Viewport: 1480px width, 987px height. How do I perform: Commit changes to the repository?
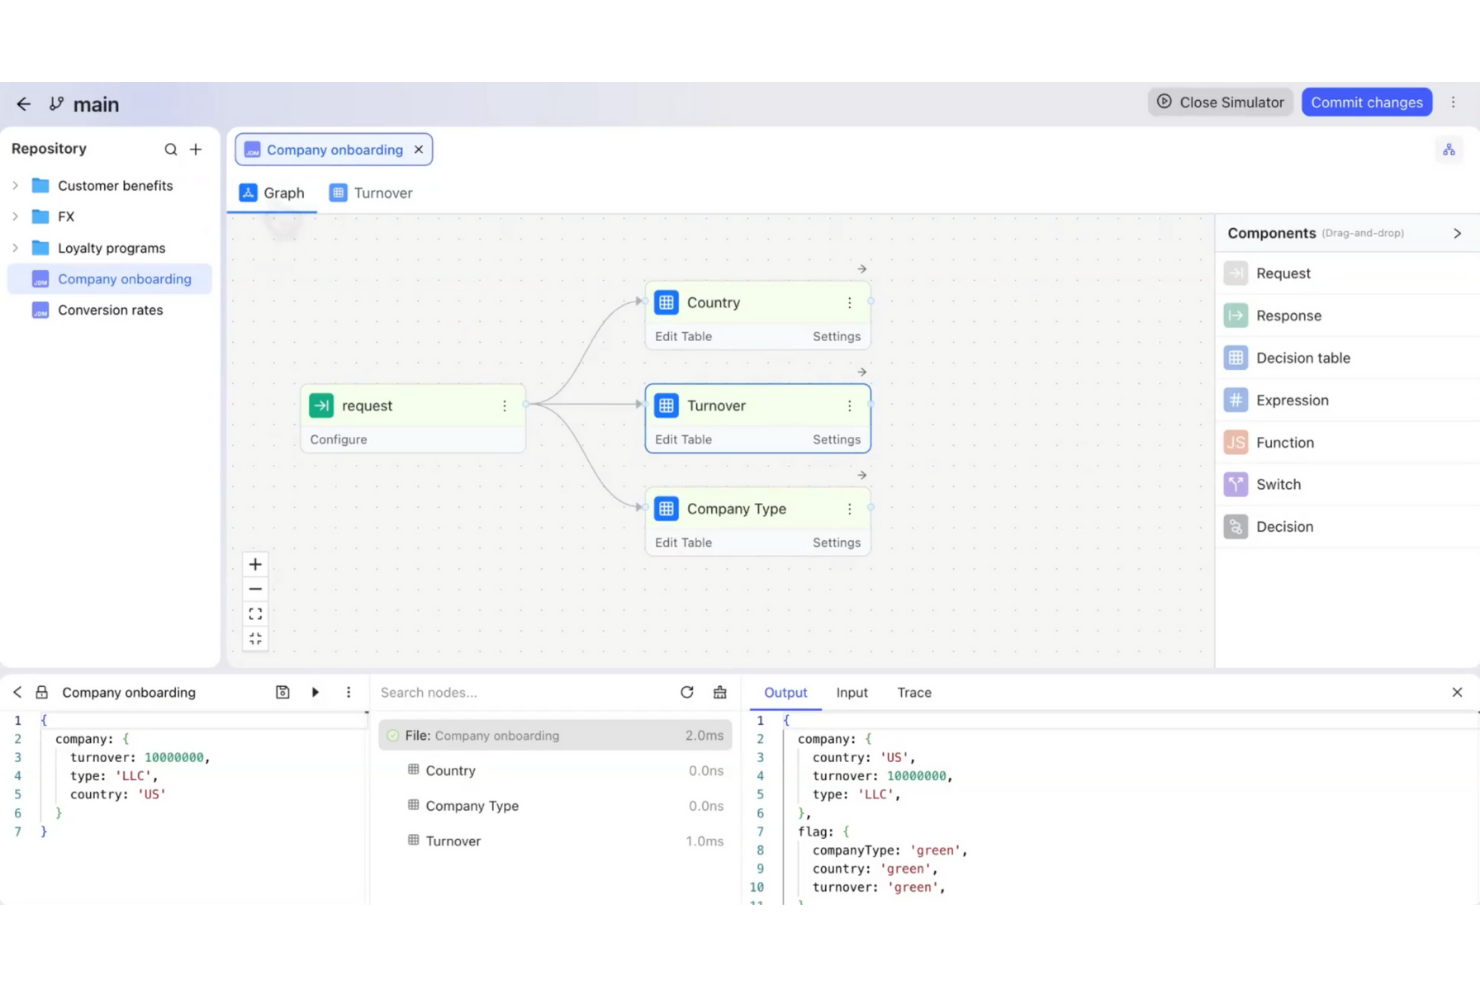click(1367, 101)
